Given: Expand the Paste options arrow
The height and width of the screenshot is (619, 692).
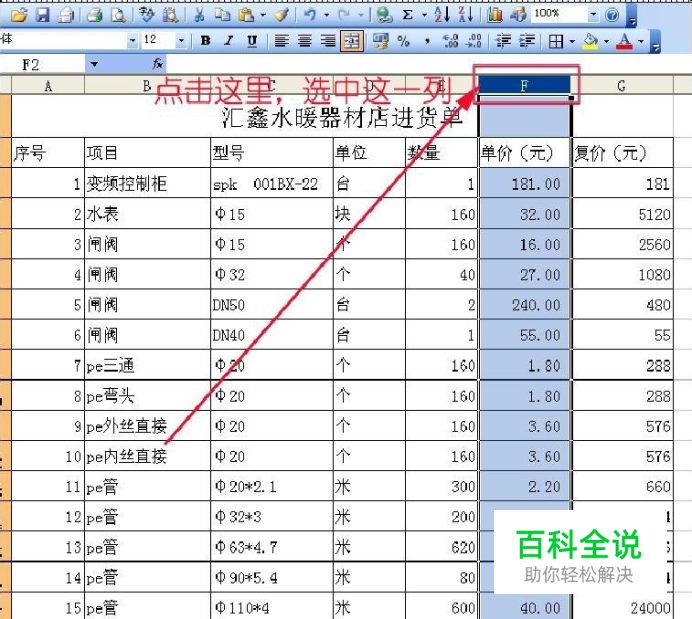Looking at the screenshot, I should point(263,15).
